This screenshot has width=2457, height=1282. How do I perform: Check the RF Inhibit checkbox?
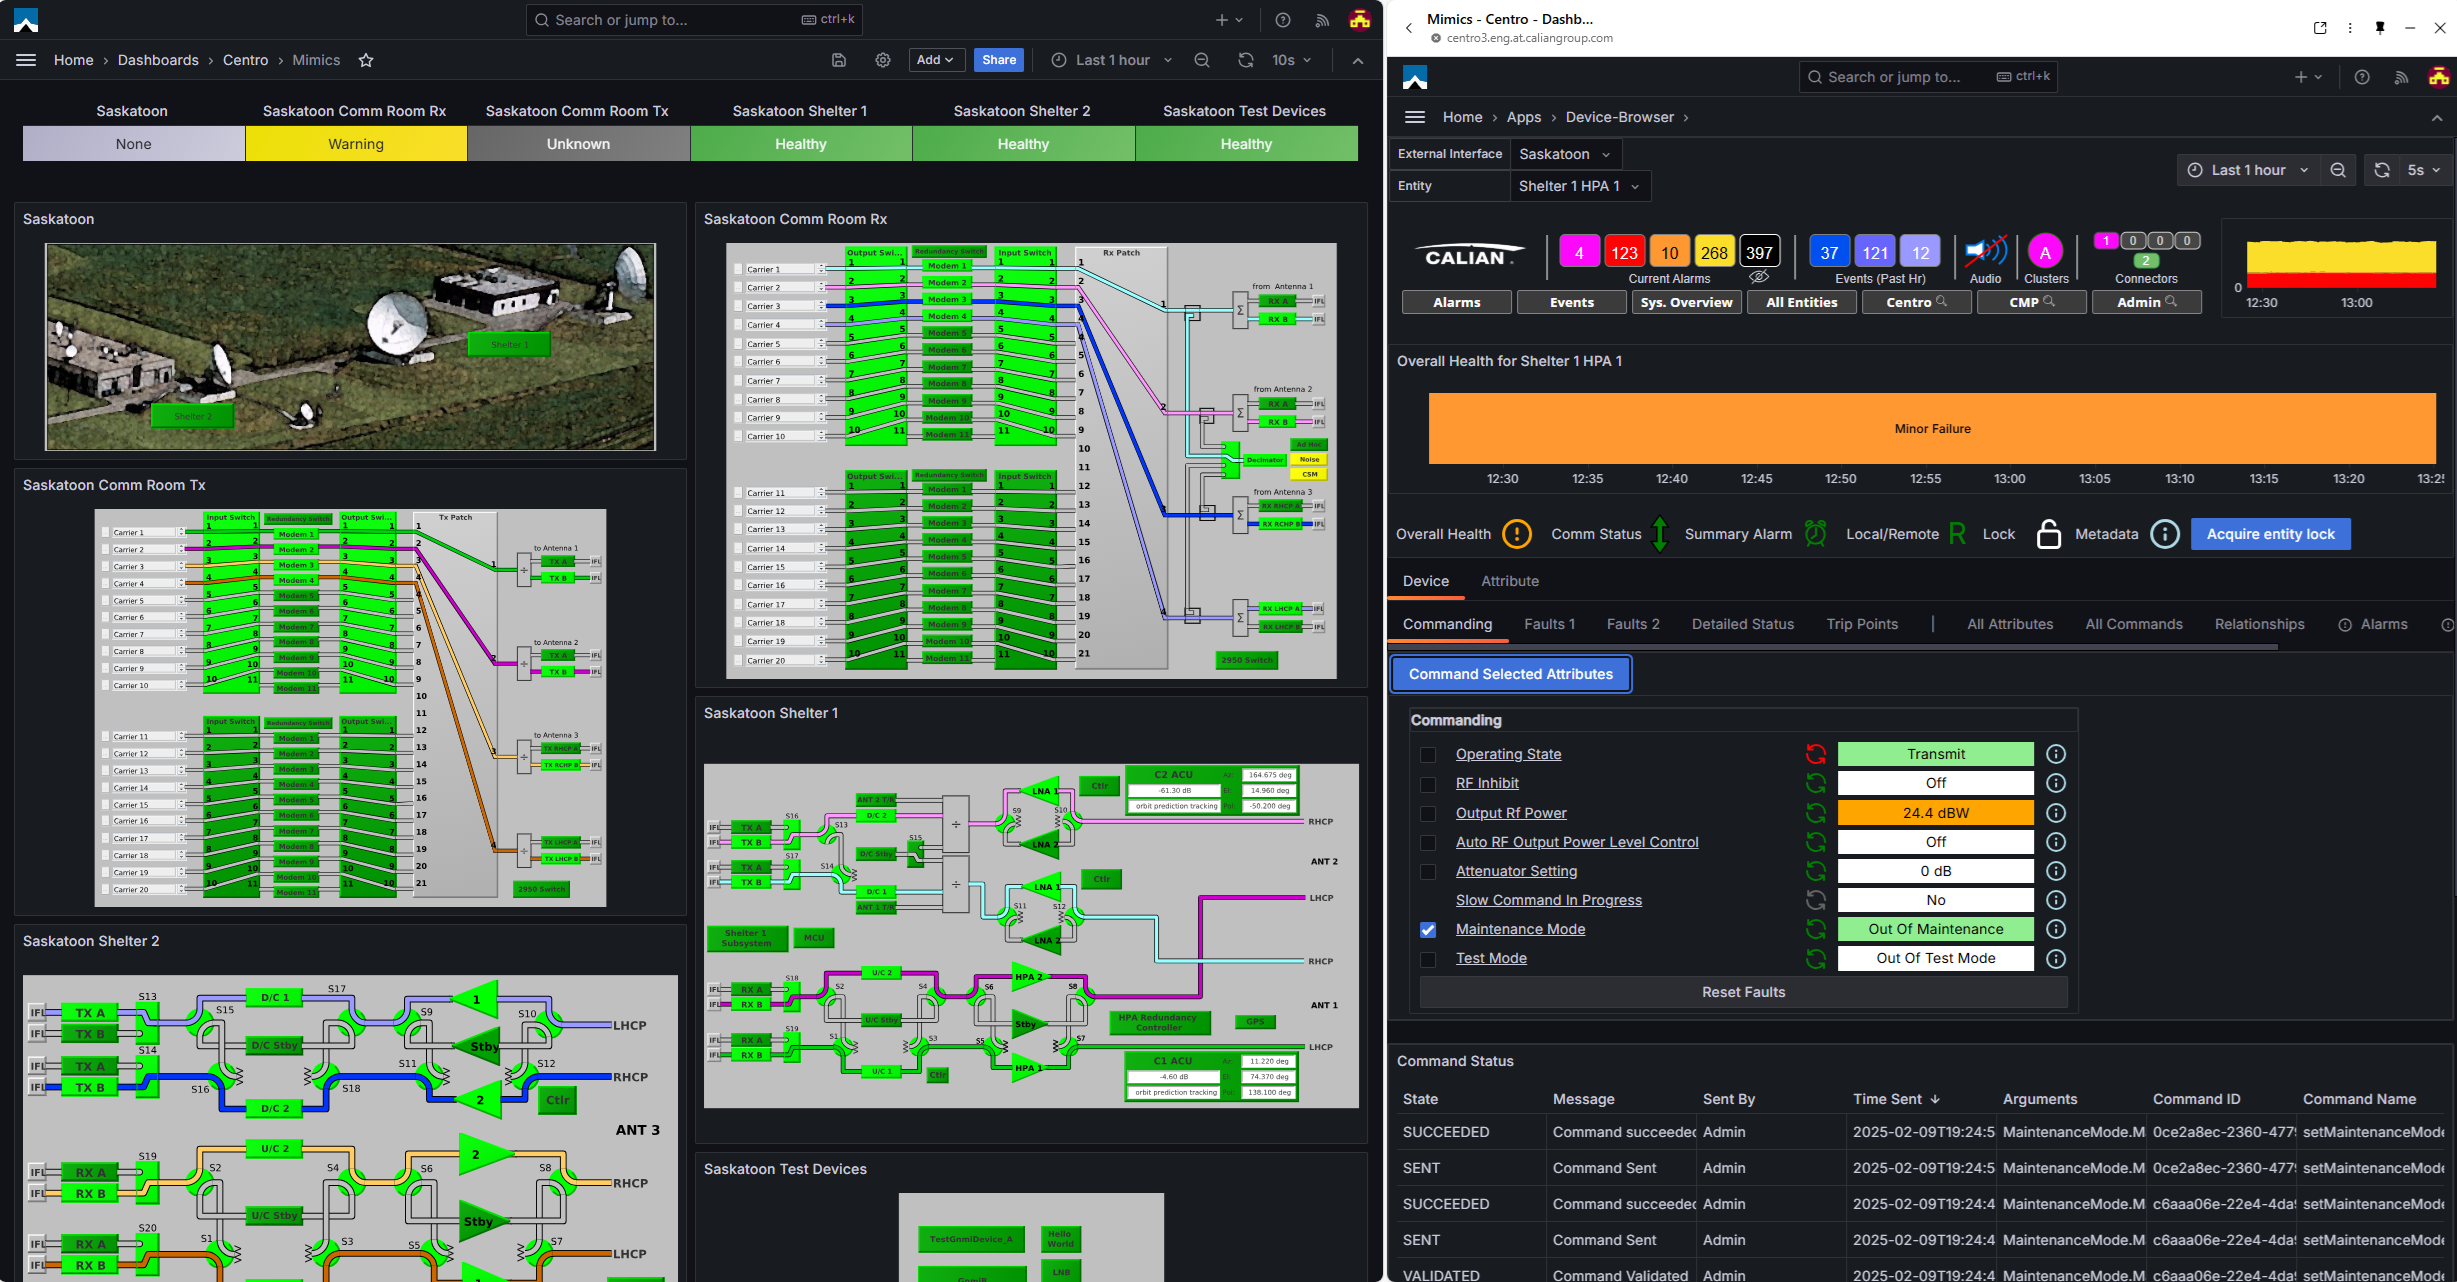tap(1428, 784)
